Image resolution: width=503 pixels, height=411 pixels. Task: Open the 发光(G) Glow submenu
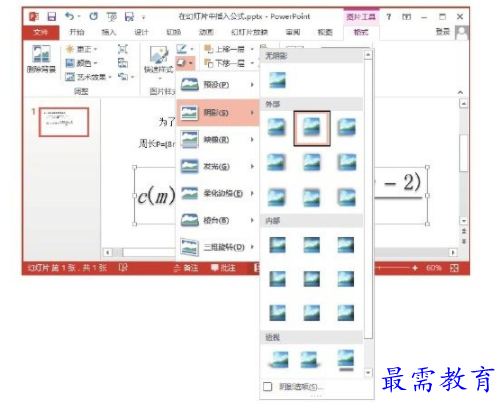click(218, 166)
